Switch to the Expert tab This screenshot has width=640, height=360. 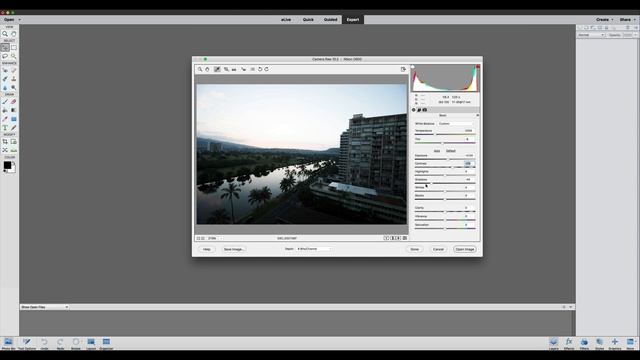pyautogui.click(x=353, y=20)
